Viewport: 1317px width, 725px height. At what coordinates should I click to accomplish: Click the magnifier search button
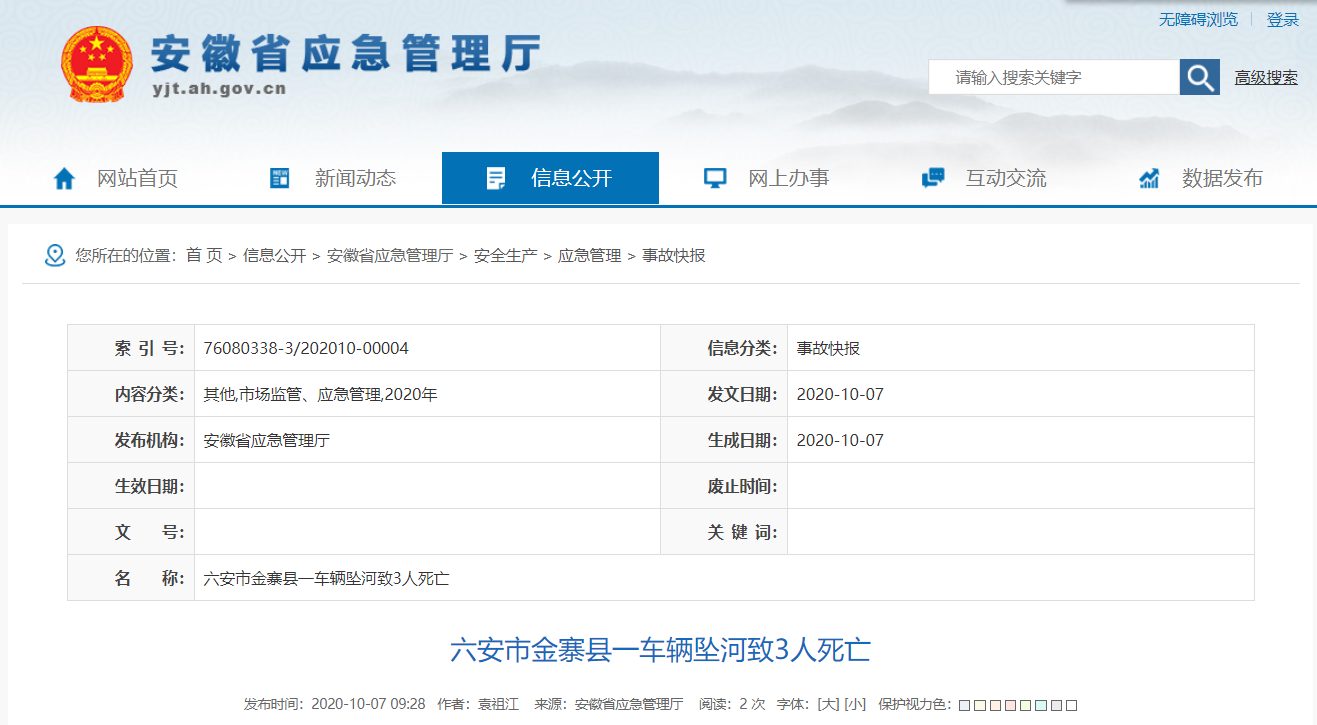(x=1199, y=77)
